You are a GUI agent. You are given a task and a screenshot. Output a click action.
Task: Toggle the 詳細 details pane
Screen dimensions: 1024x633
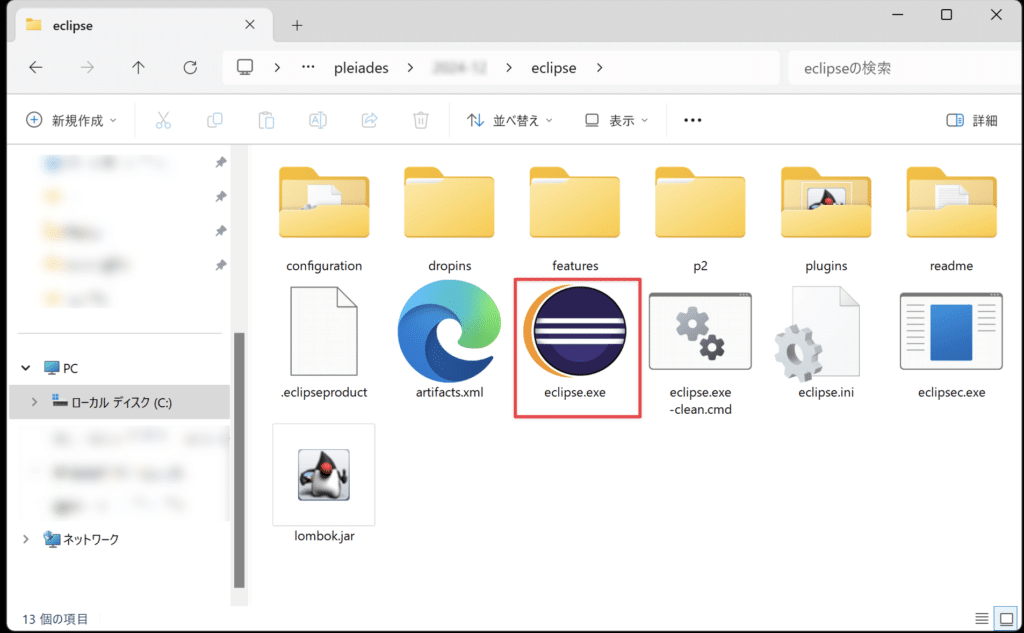[971, 120]
